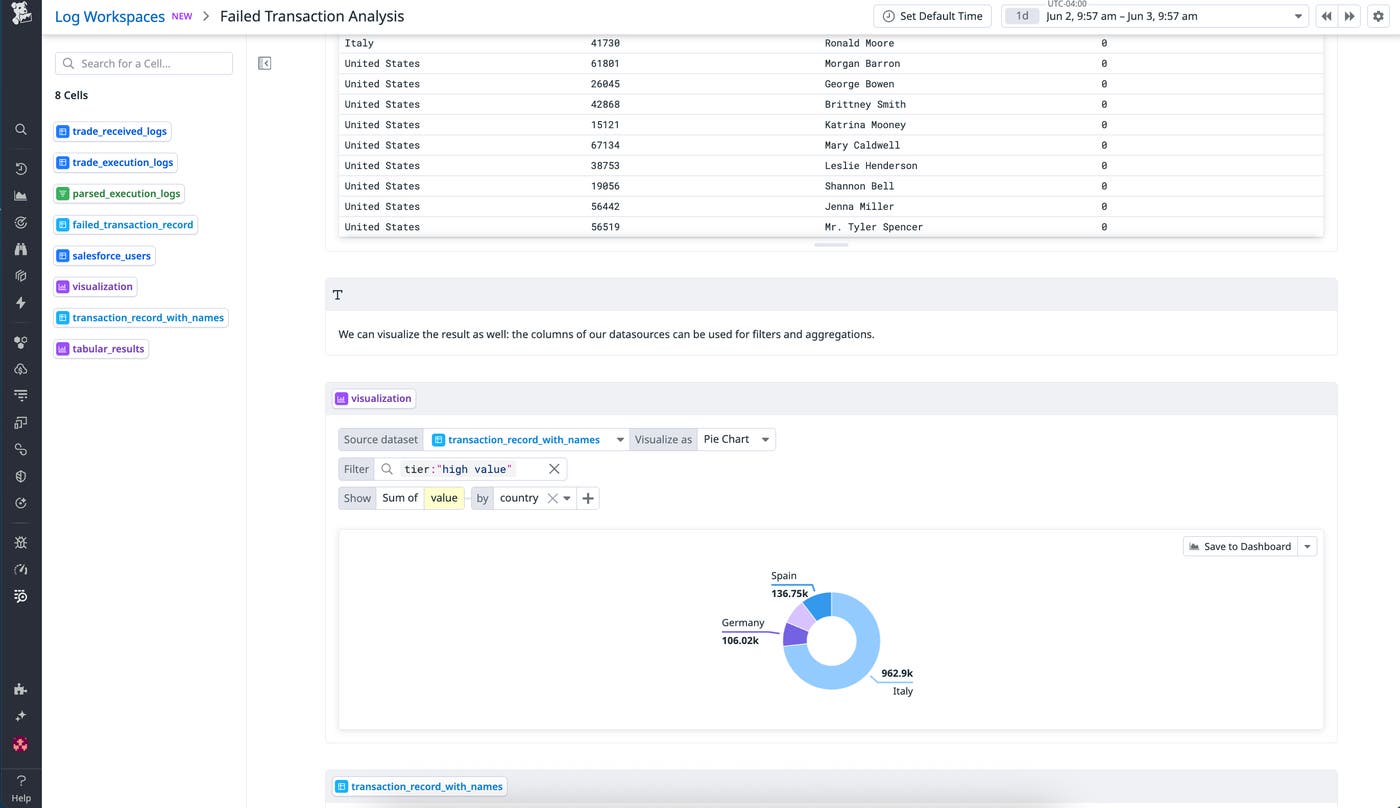This screenshot has height=808, width=1400.
Task: Collapse the cells list side panel
Action: [x=264, y=63]
